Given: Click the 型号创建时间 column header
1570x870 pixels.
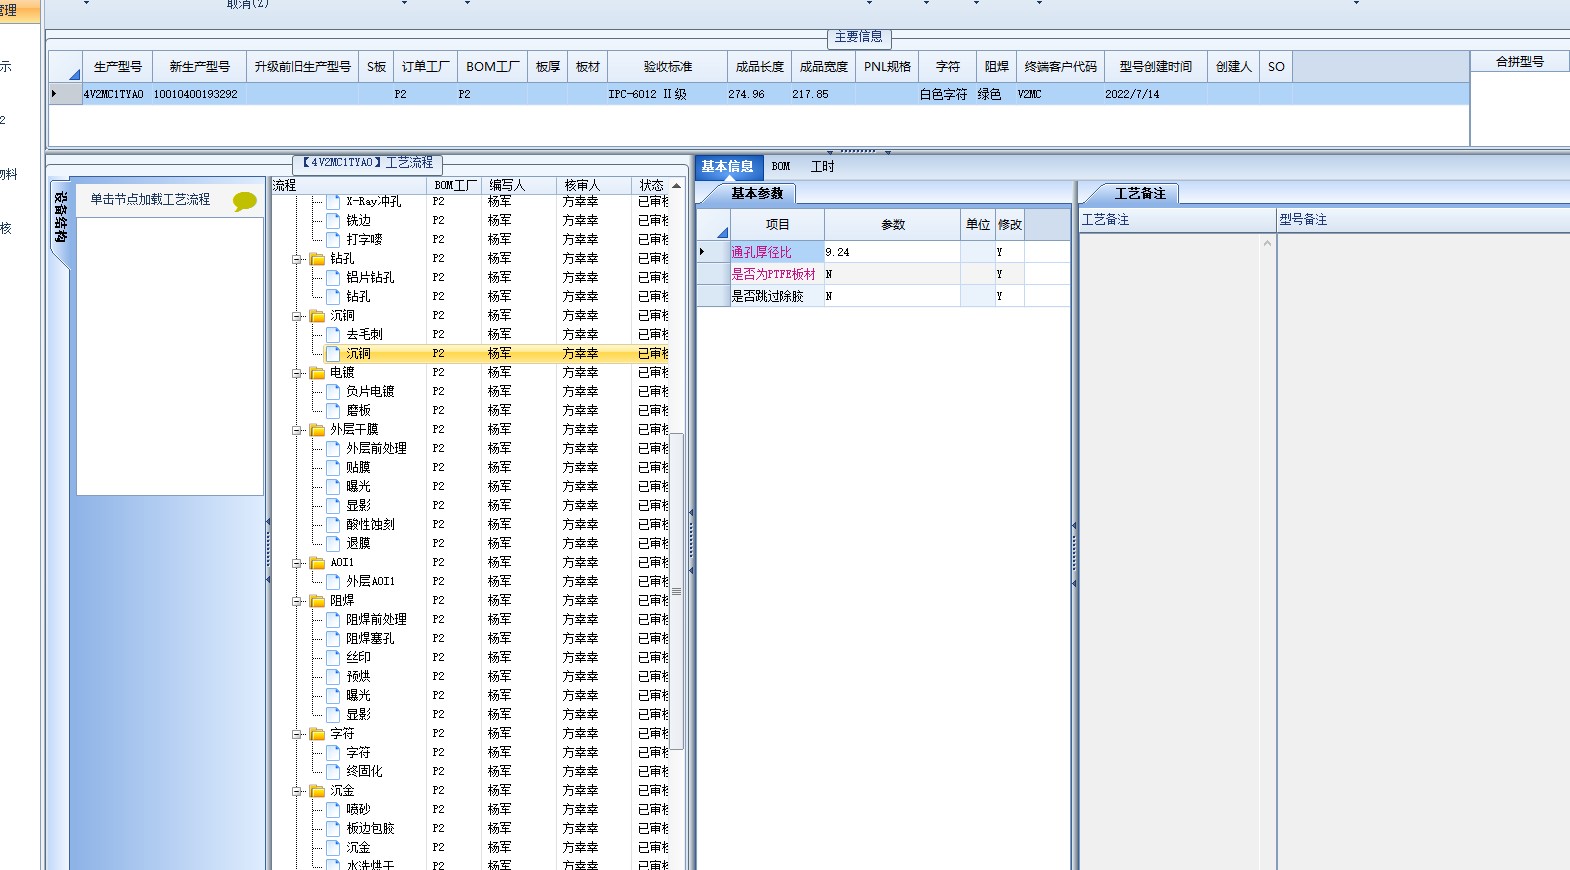Looking at the screenshot, I should tap(1155, 67).
